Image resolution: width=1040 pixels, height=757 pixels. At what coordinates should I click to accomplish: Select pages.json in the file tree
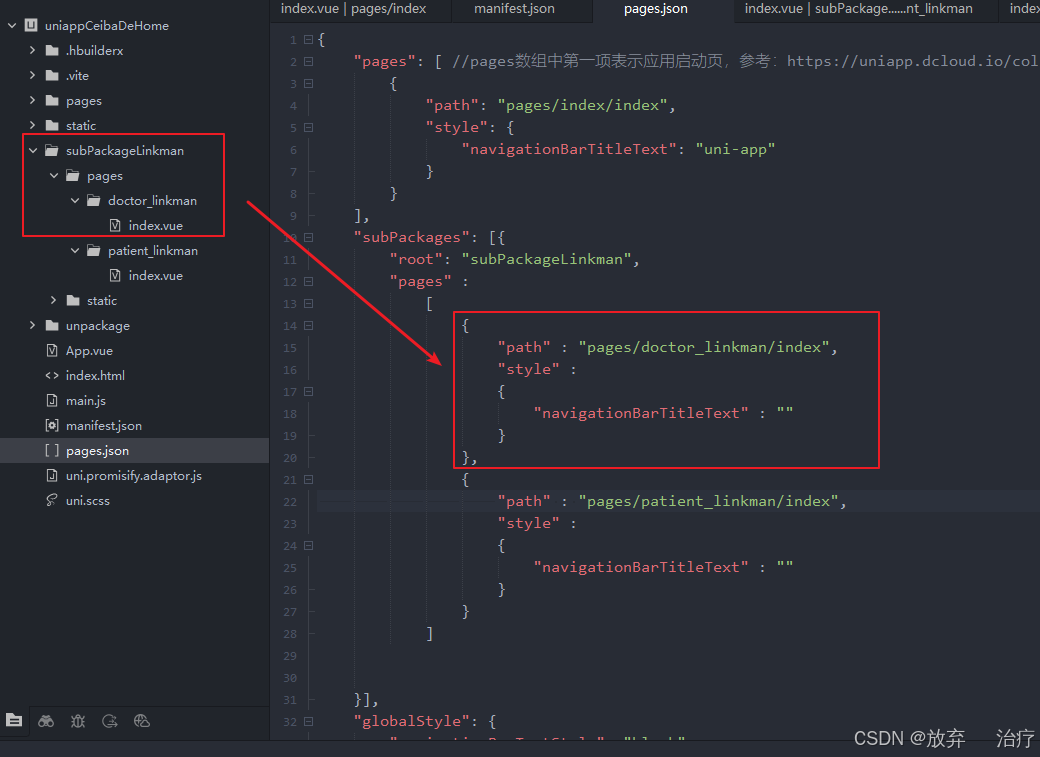97,450
